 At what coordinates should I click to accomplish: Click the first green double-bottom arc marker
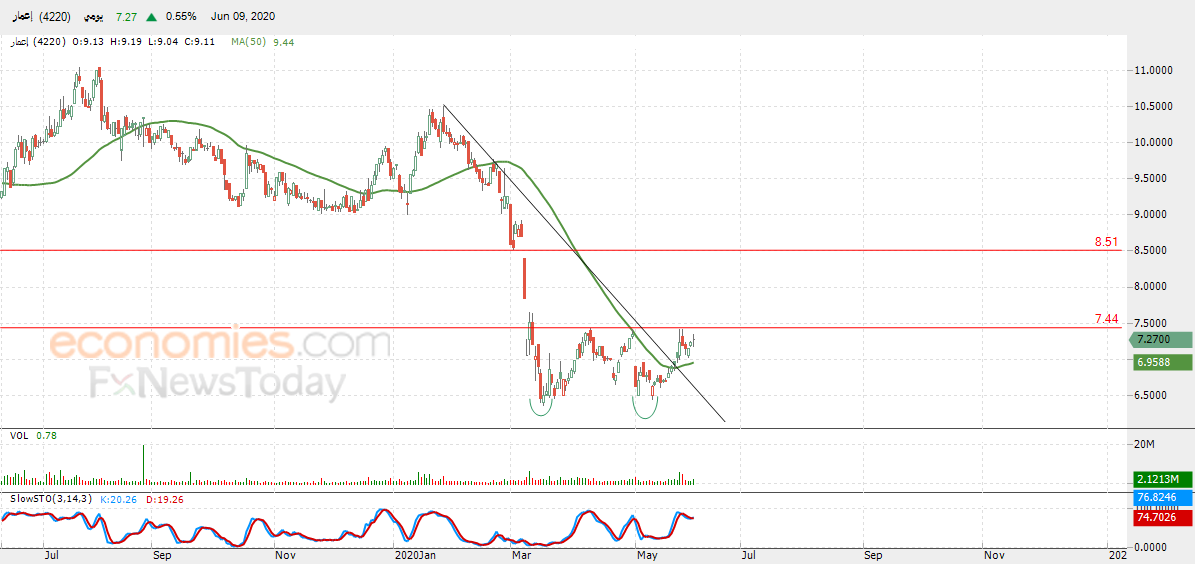pos(542,409)
